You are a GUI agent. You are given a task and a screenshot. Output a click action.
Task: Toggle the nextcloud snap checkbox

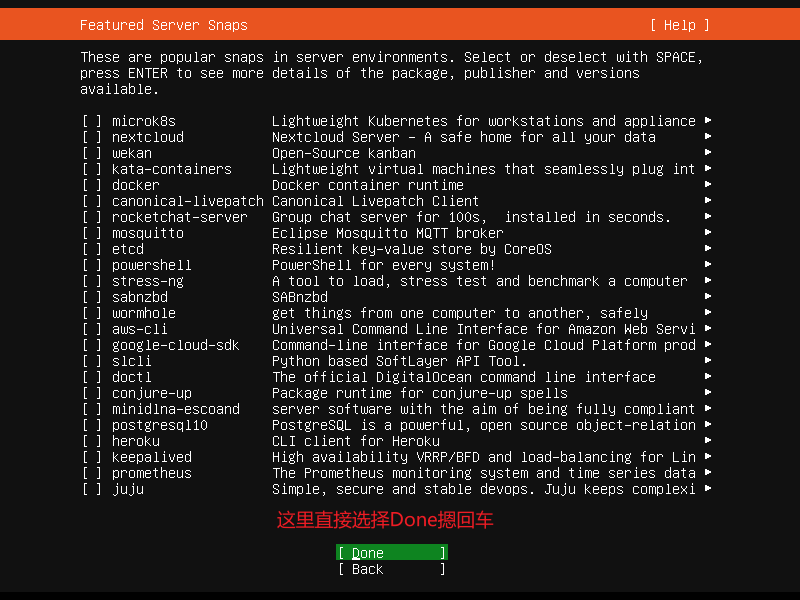pyautogui.click(x=92, y=137)
